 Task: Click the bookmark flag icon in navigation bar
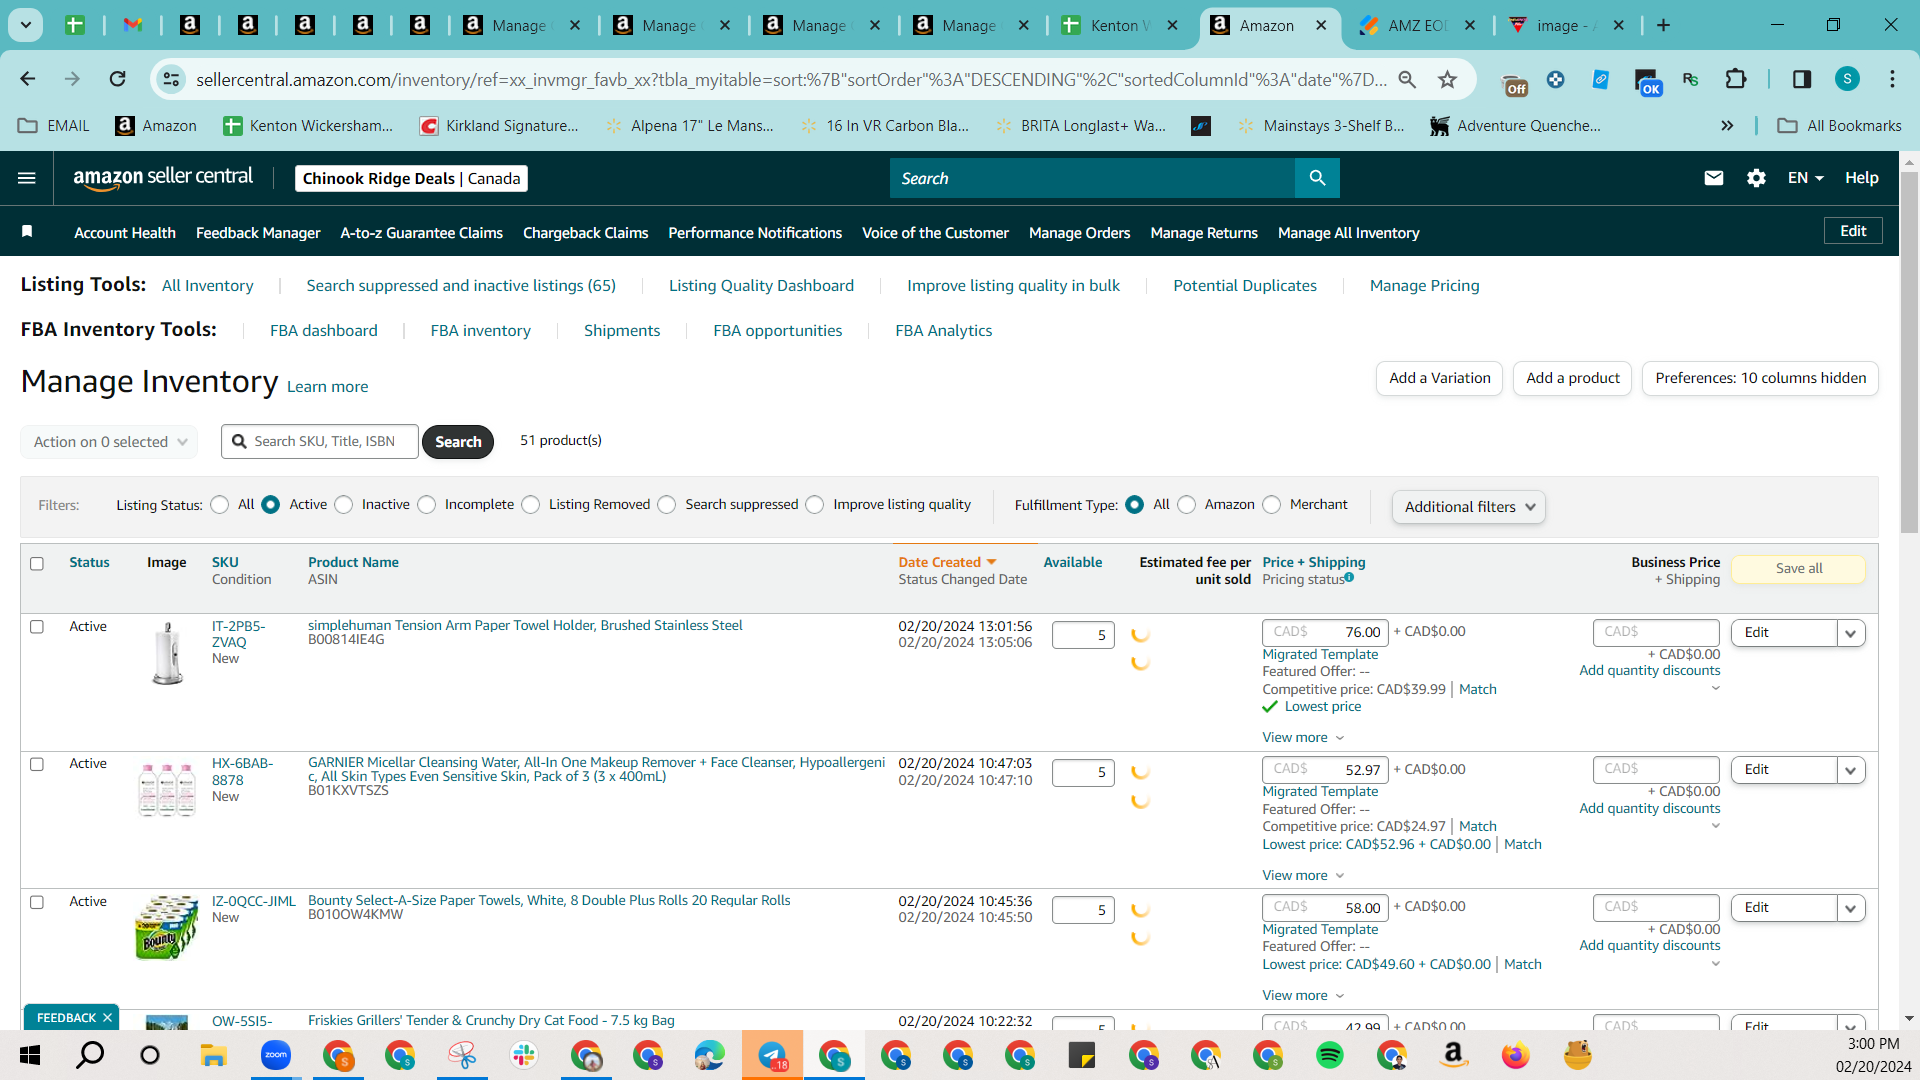coord(27,232)
